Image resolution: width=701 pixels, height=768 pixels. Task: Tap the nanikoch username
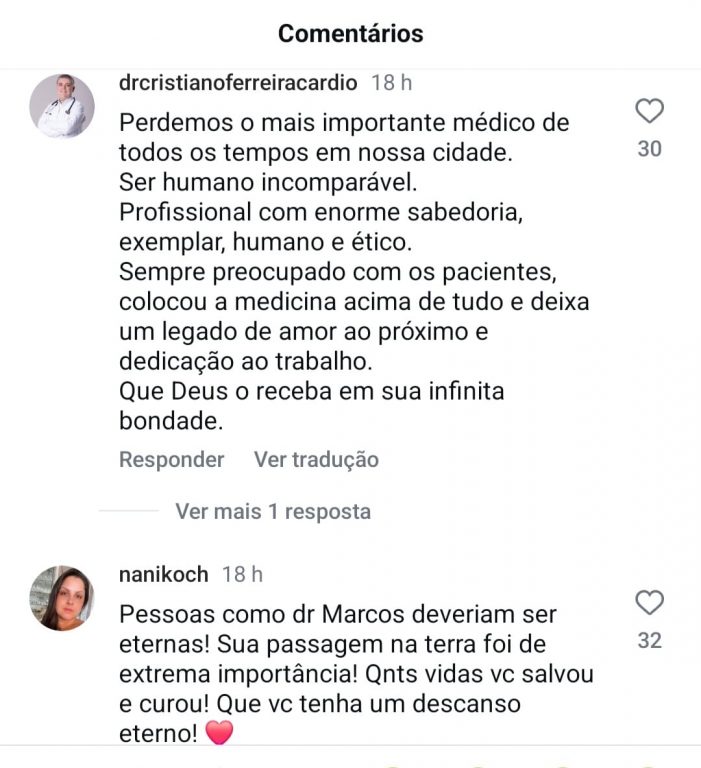164,574
